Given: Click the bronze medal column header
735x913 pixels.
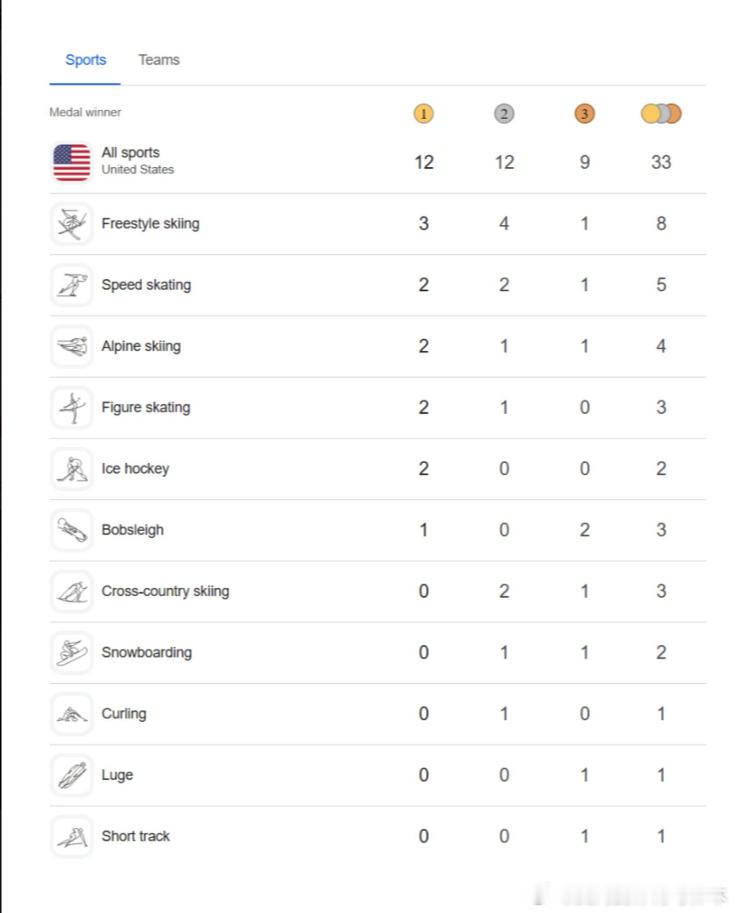Looking at the screenshot, I should pyautogui.click(x=585, y=114).
